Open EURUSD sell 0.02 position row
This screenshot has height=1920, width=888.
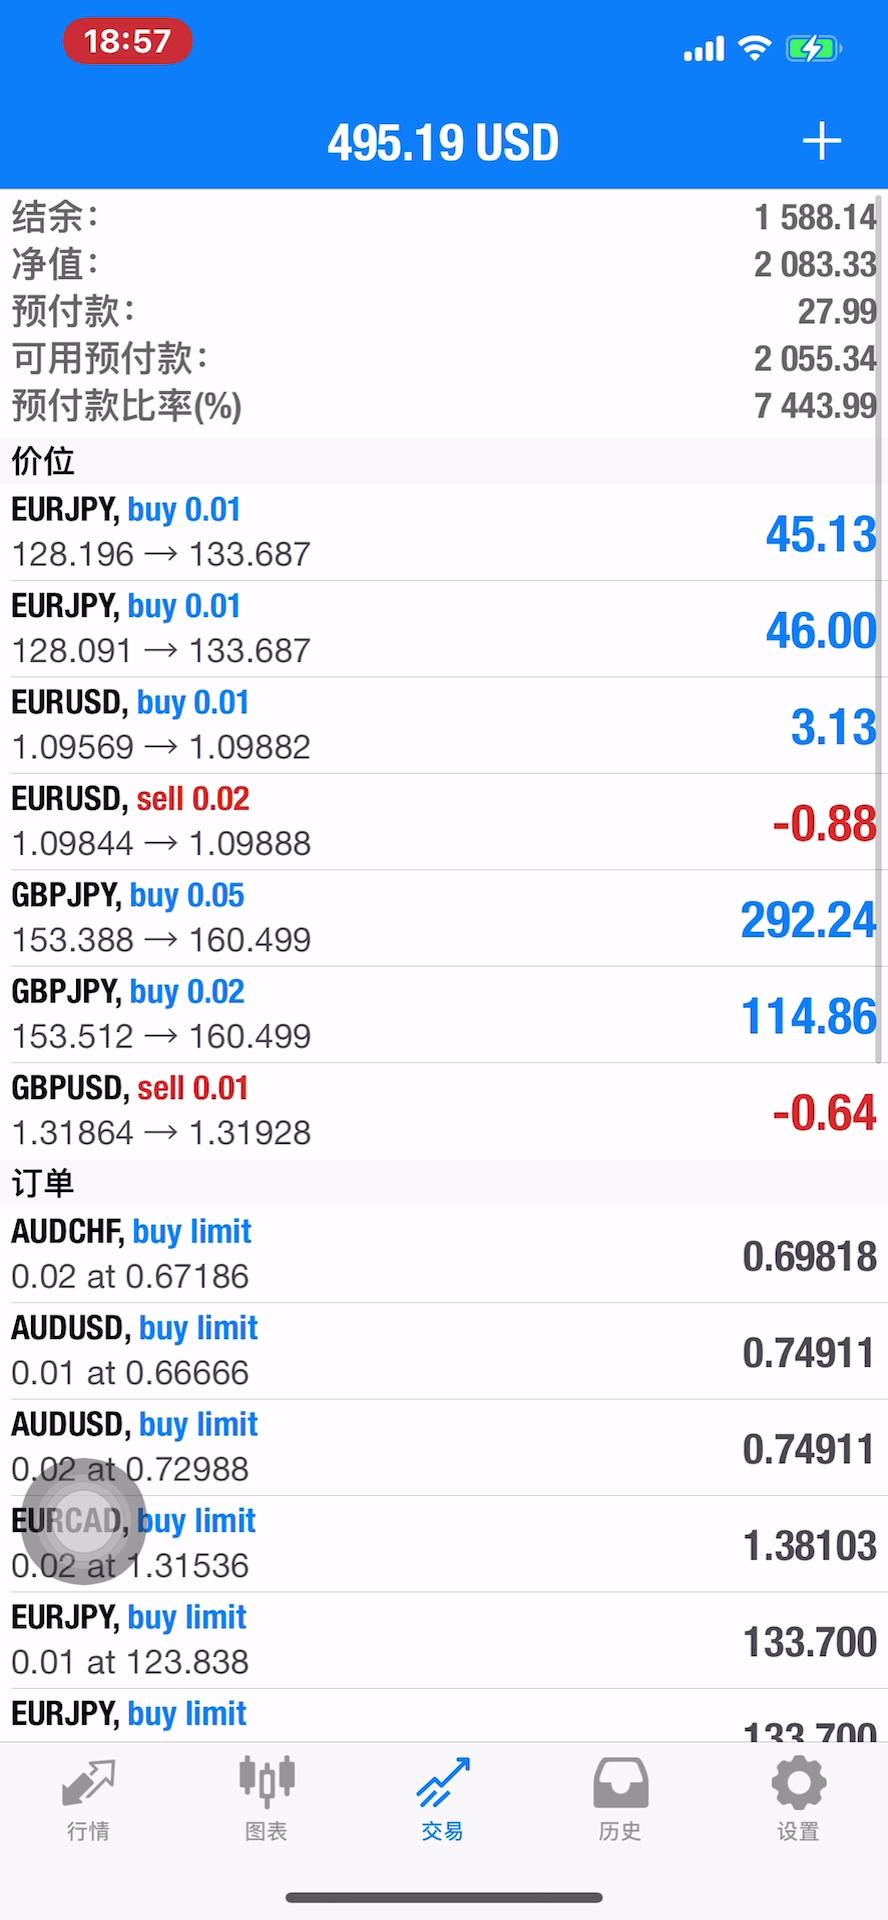pyautogui.click(x=444, y=821)
